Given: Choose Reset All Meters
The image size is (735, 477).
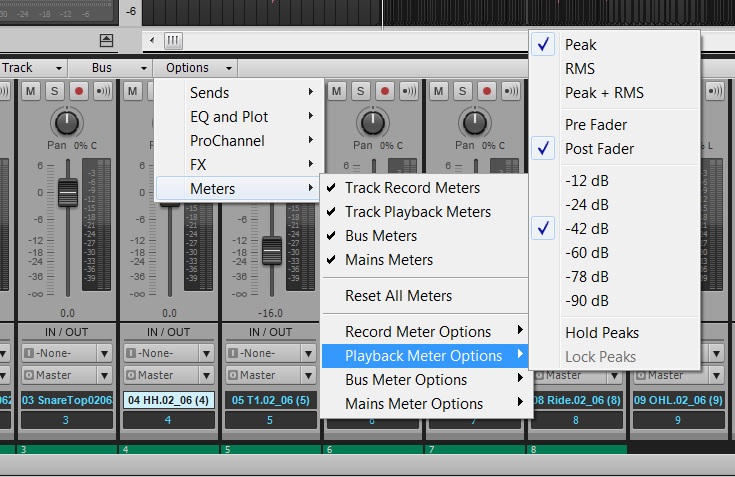Looking at the screenshot, I should 425,296.
